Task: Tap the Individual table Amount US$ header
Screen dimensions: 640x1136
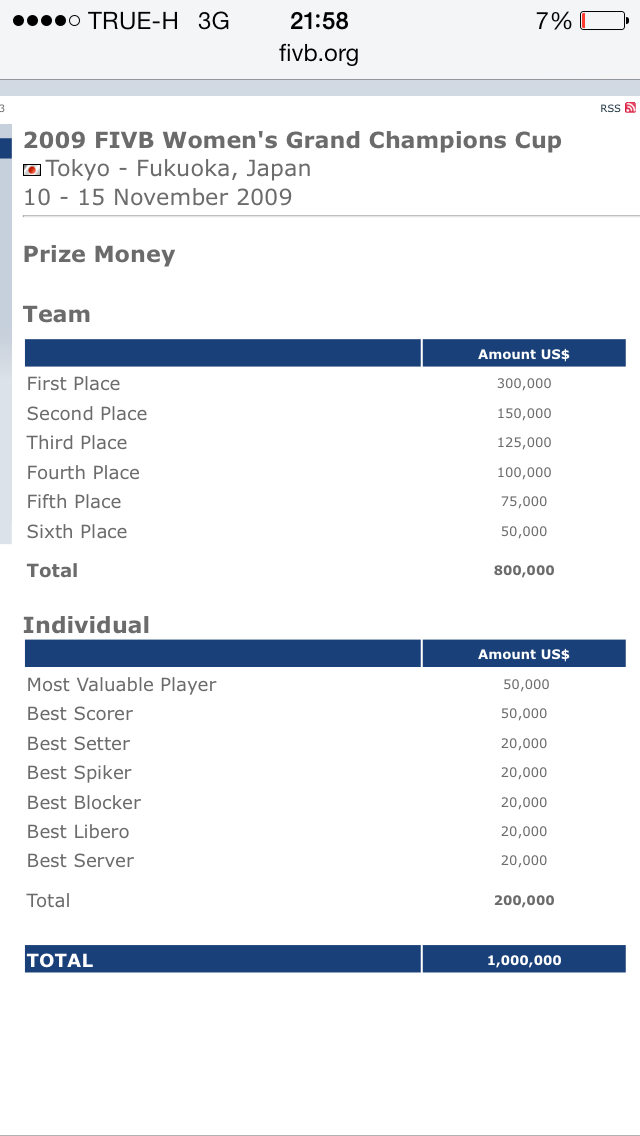Action: 524,654
